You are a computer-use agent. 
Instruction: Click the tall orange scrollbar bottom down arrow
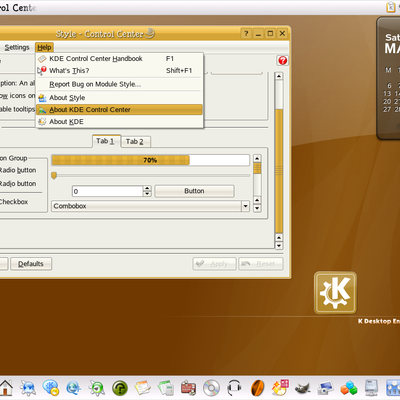(x=279, y=246)
